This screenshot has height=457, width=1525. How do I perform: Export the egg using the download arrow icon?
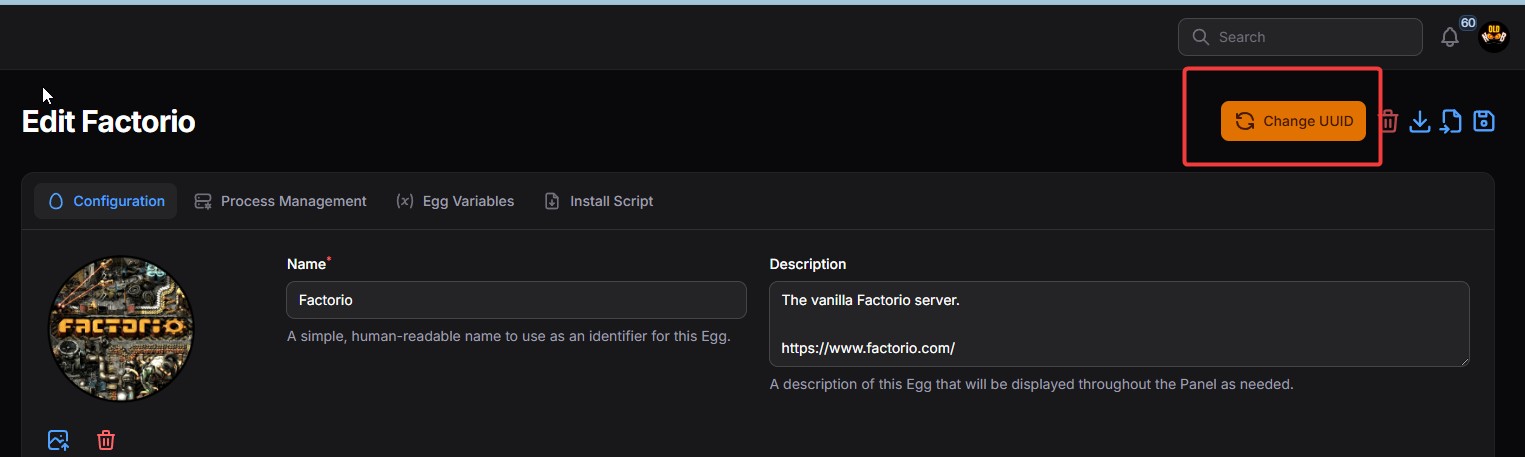pos(1419,121)
